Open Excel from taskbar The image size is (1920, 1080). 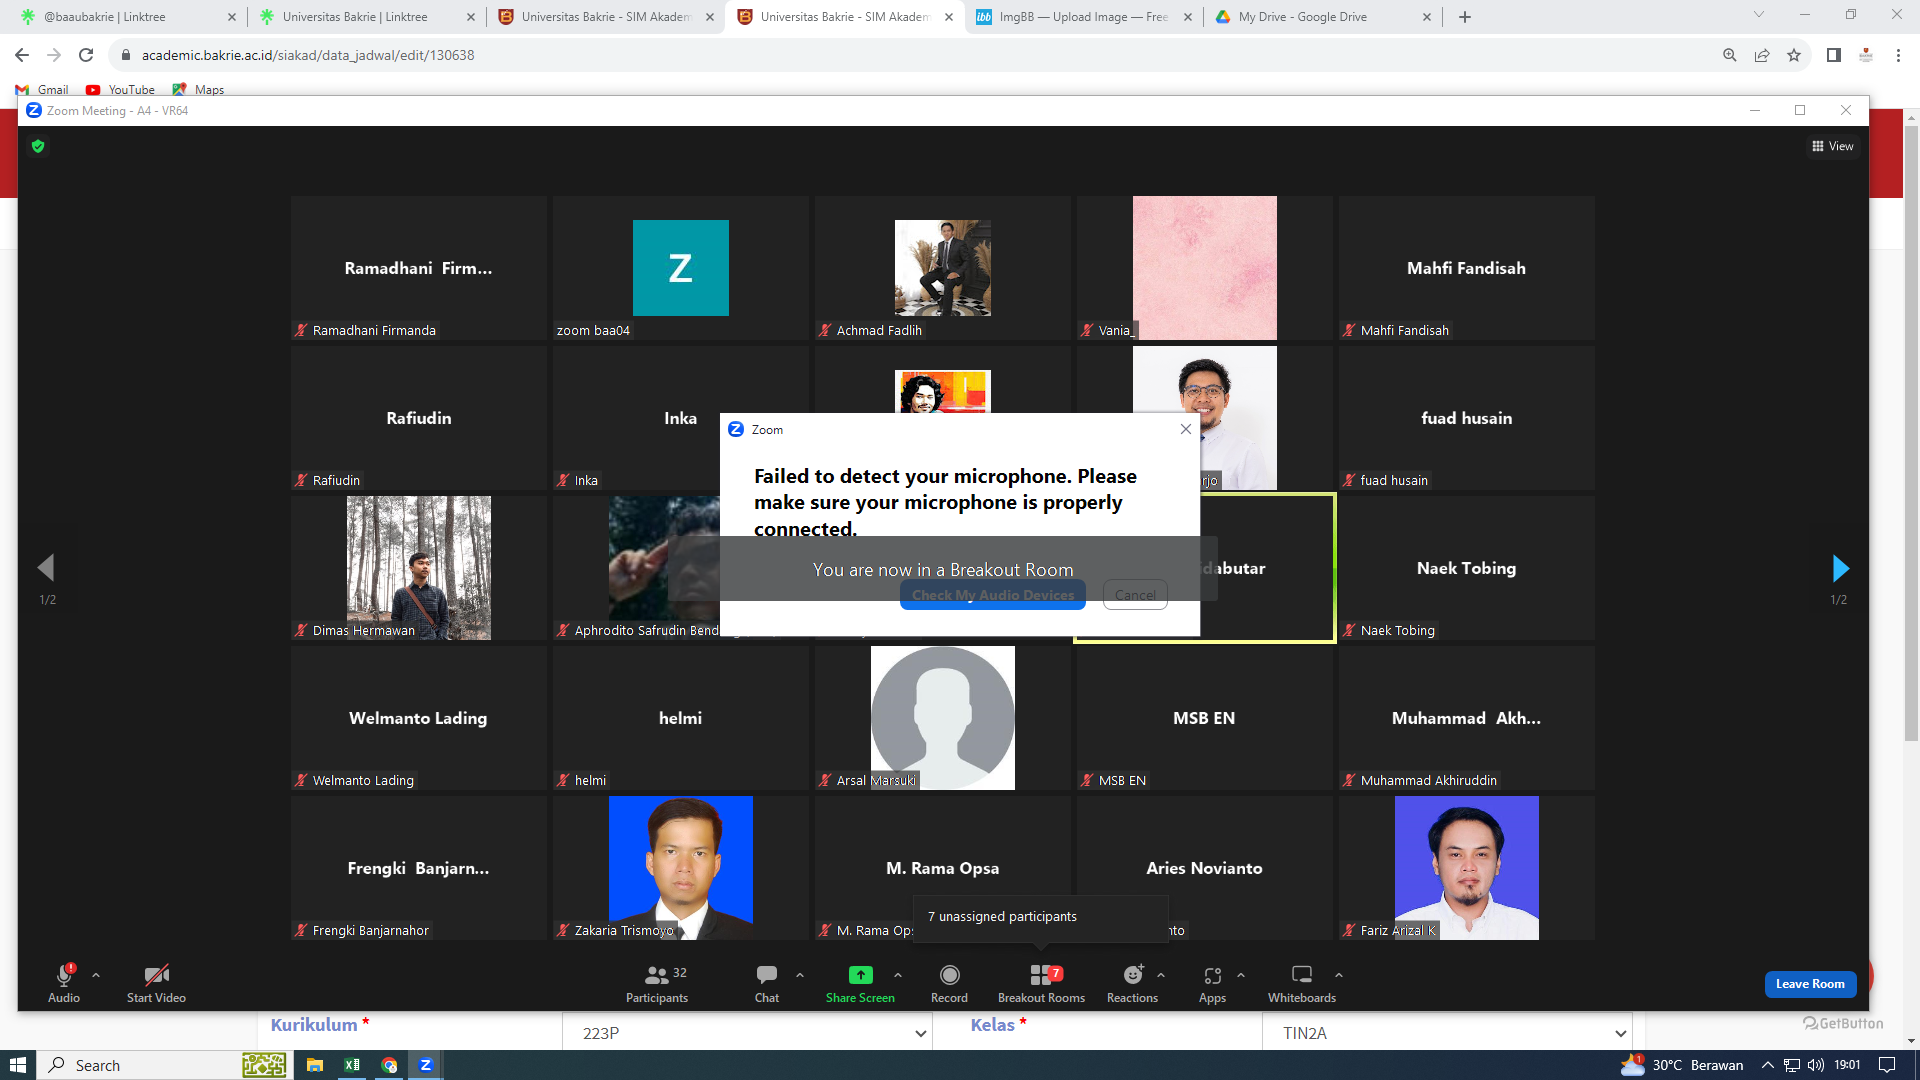352,1065
